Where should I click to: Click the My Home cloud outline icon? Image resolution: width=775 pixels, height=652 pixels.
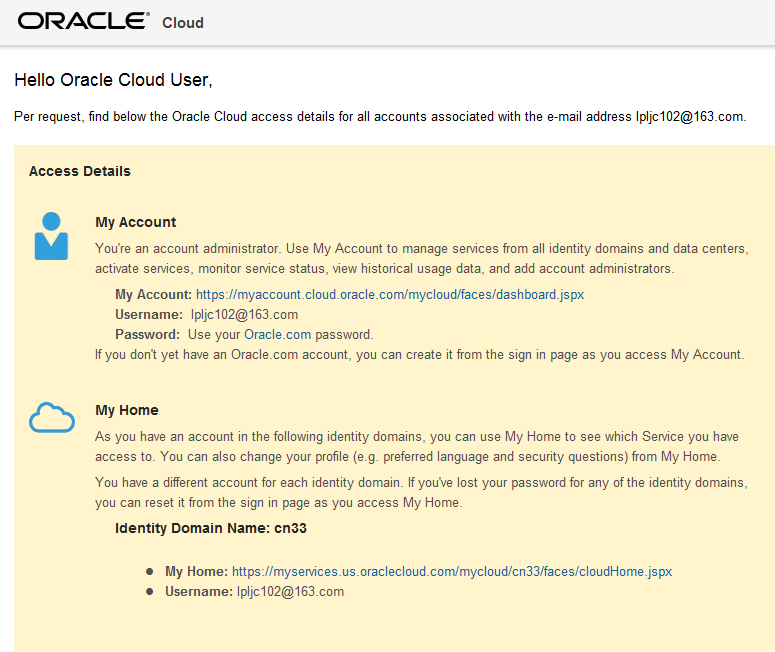click(51, 417)
